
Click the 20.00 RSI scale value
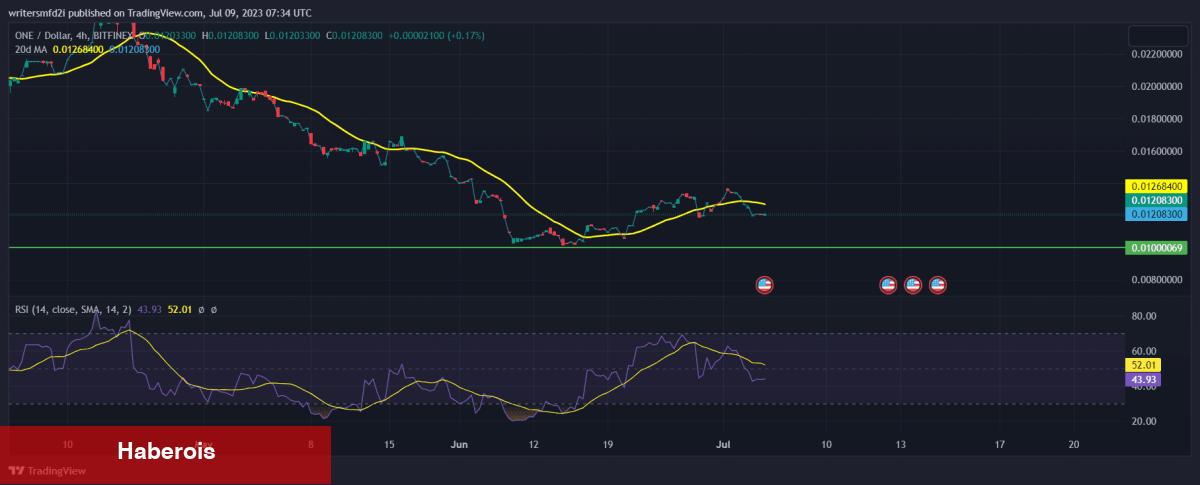1144,421
